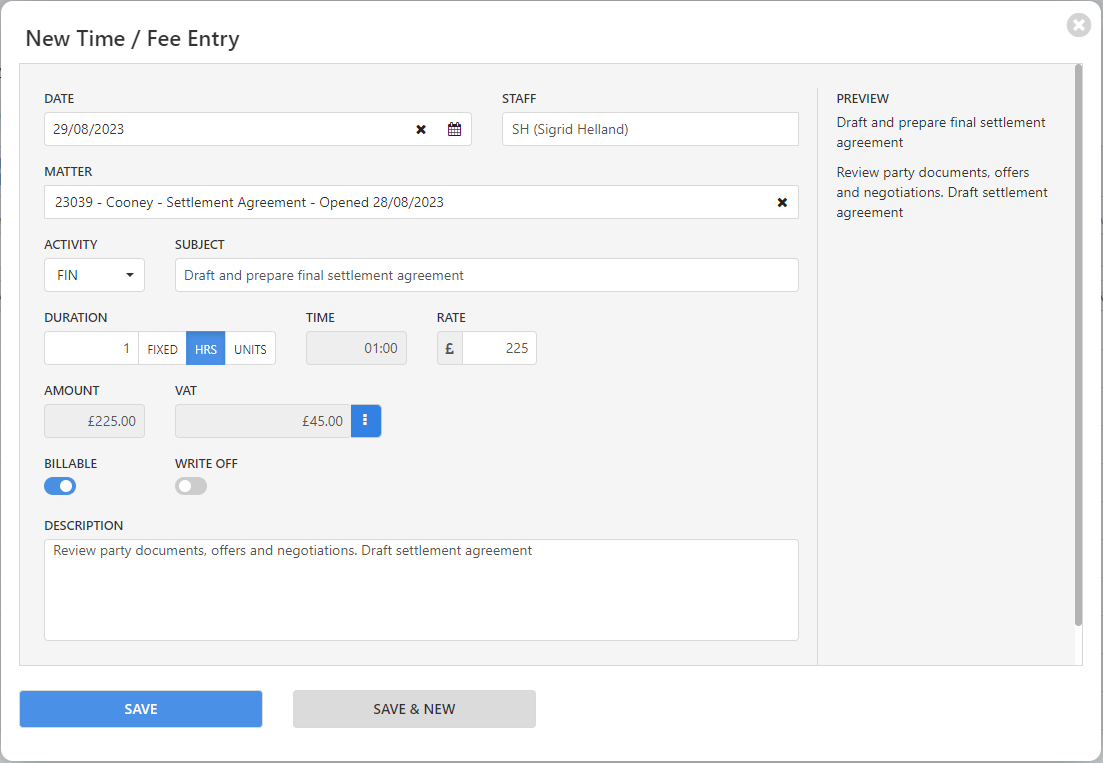This screenshot has width=1103, height=763.
Task: Open VAT options three-dot menu
Action: click(x=365, y=421)
